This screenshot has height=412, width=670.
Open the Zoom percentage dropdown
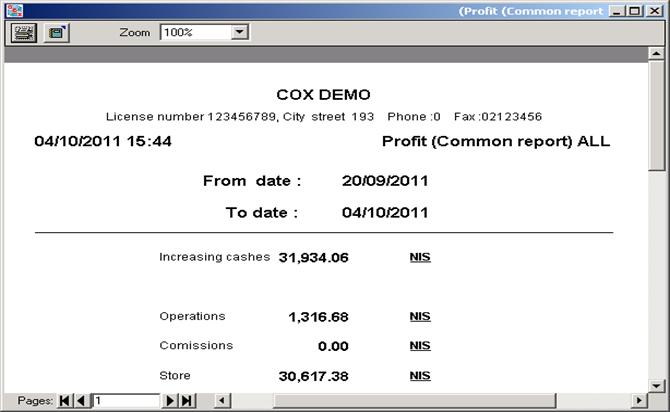(239, 32)
